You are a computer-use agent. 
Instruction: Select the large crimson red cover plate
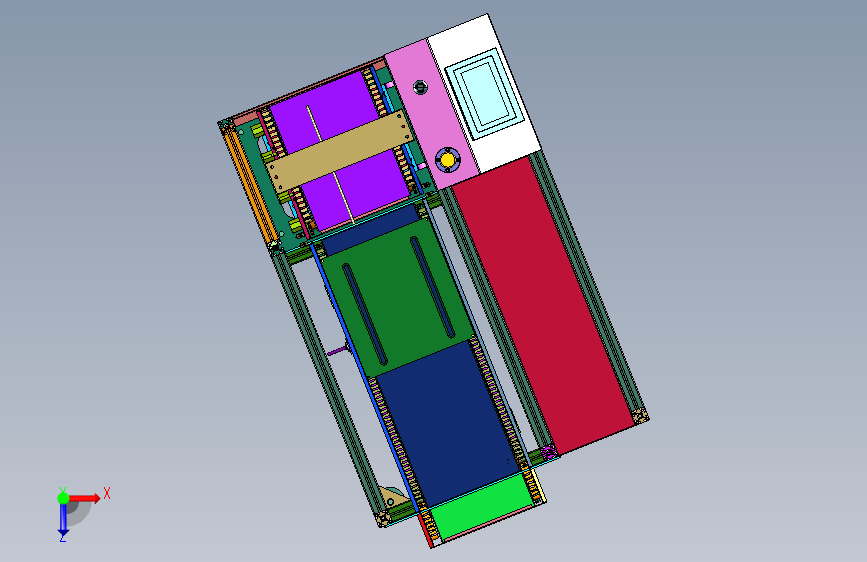pos(543,304)
